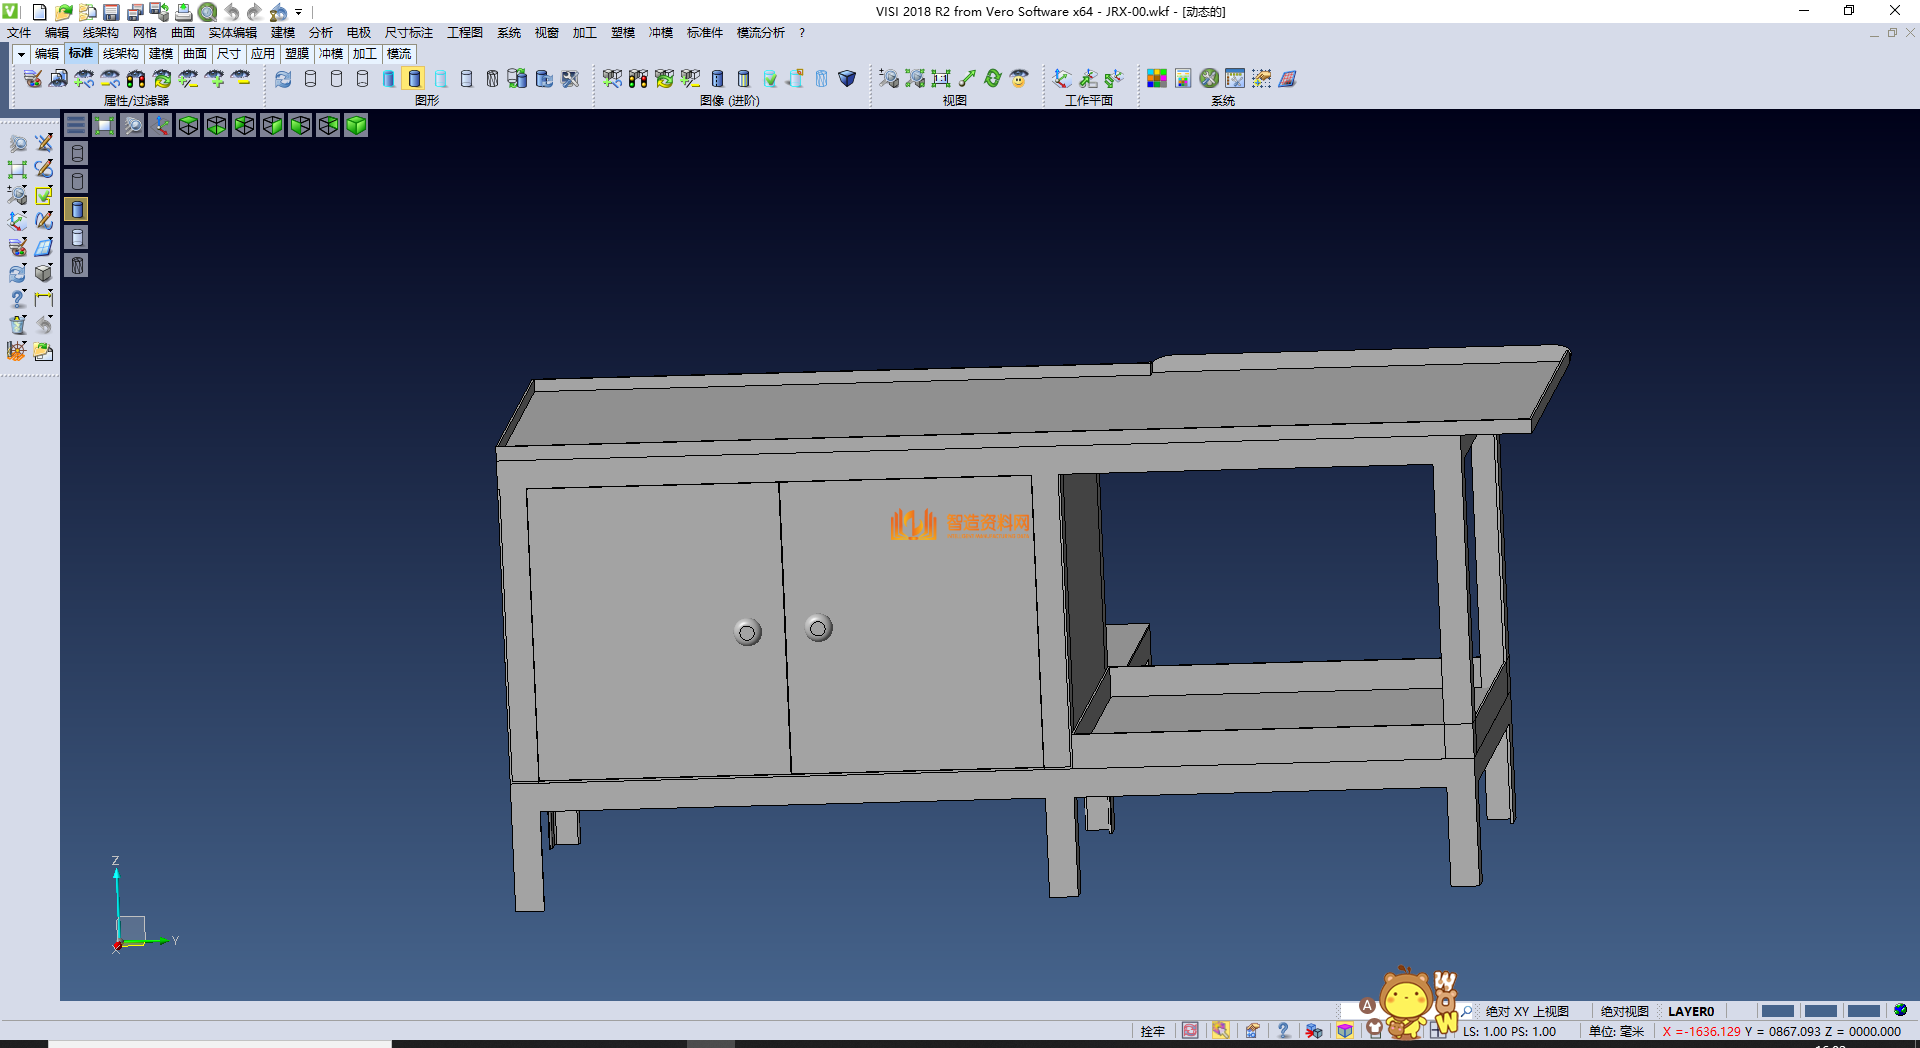The image size is (1920, 1048).
Task: Open the dropdown arrow left of 编辑 tab
Action: point(20,54)
